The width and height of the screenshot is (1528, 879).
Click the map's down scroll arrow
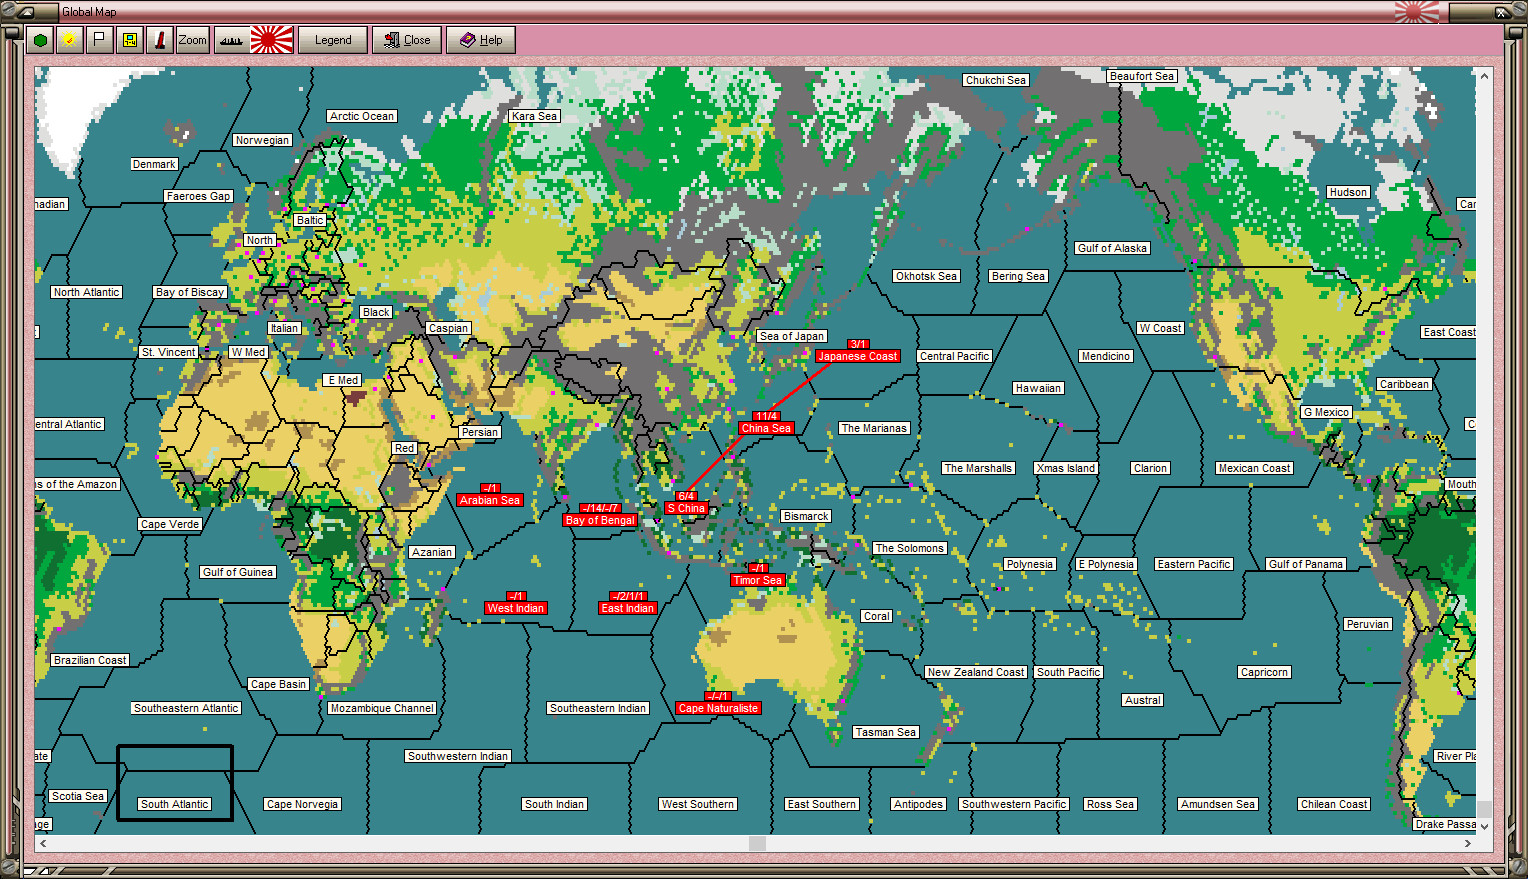(x=1485, y=826)
